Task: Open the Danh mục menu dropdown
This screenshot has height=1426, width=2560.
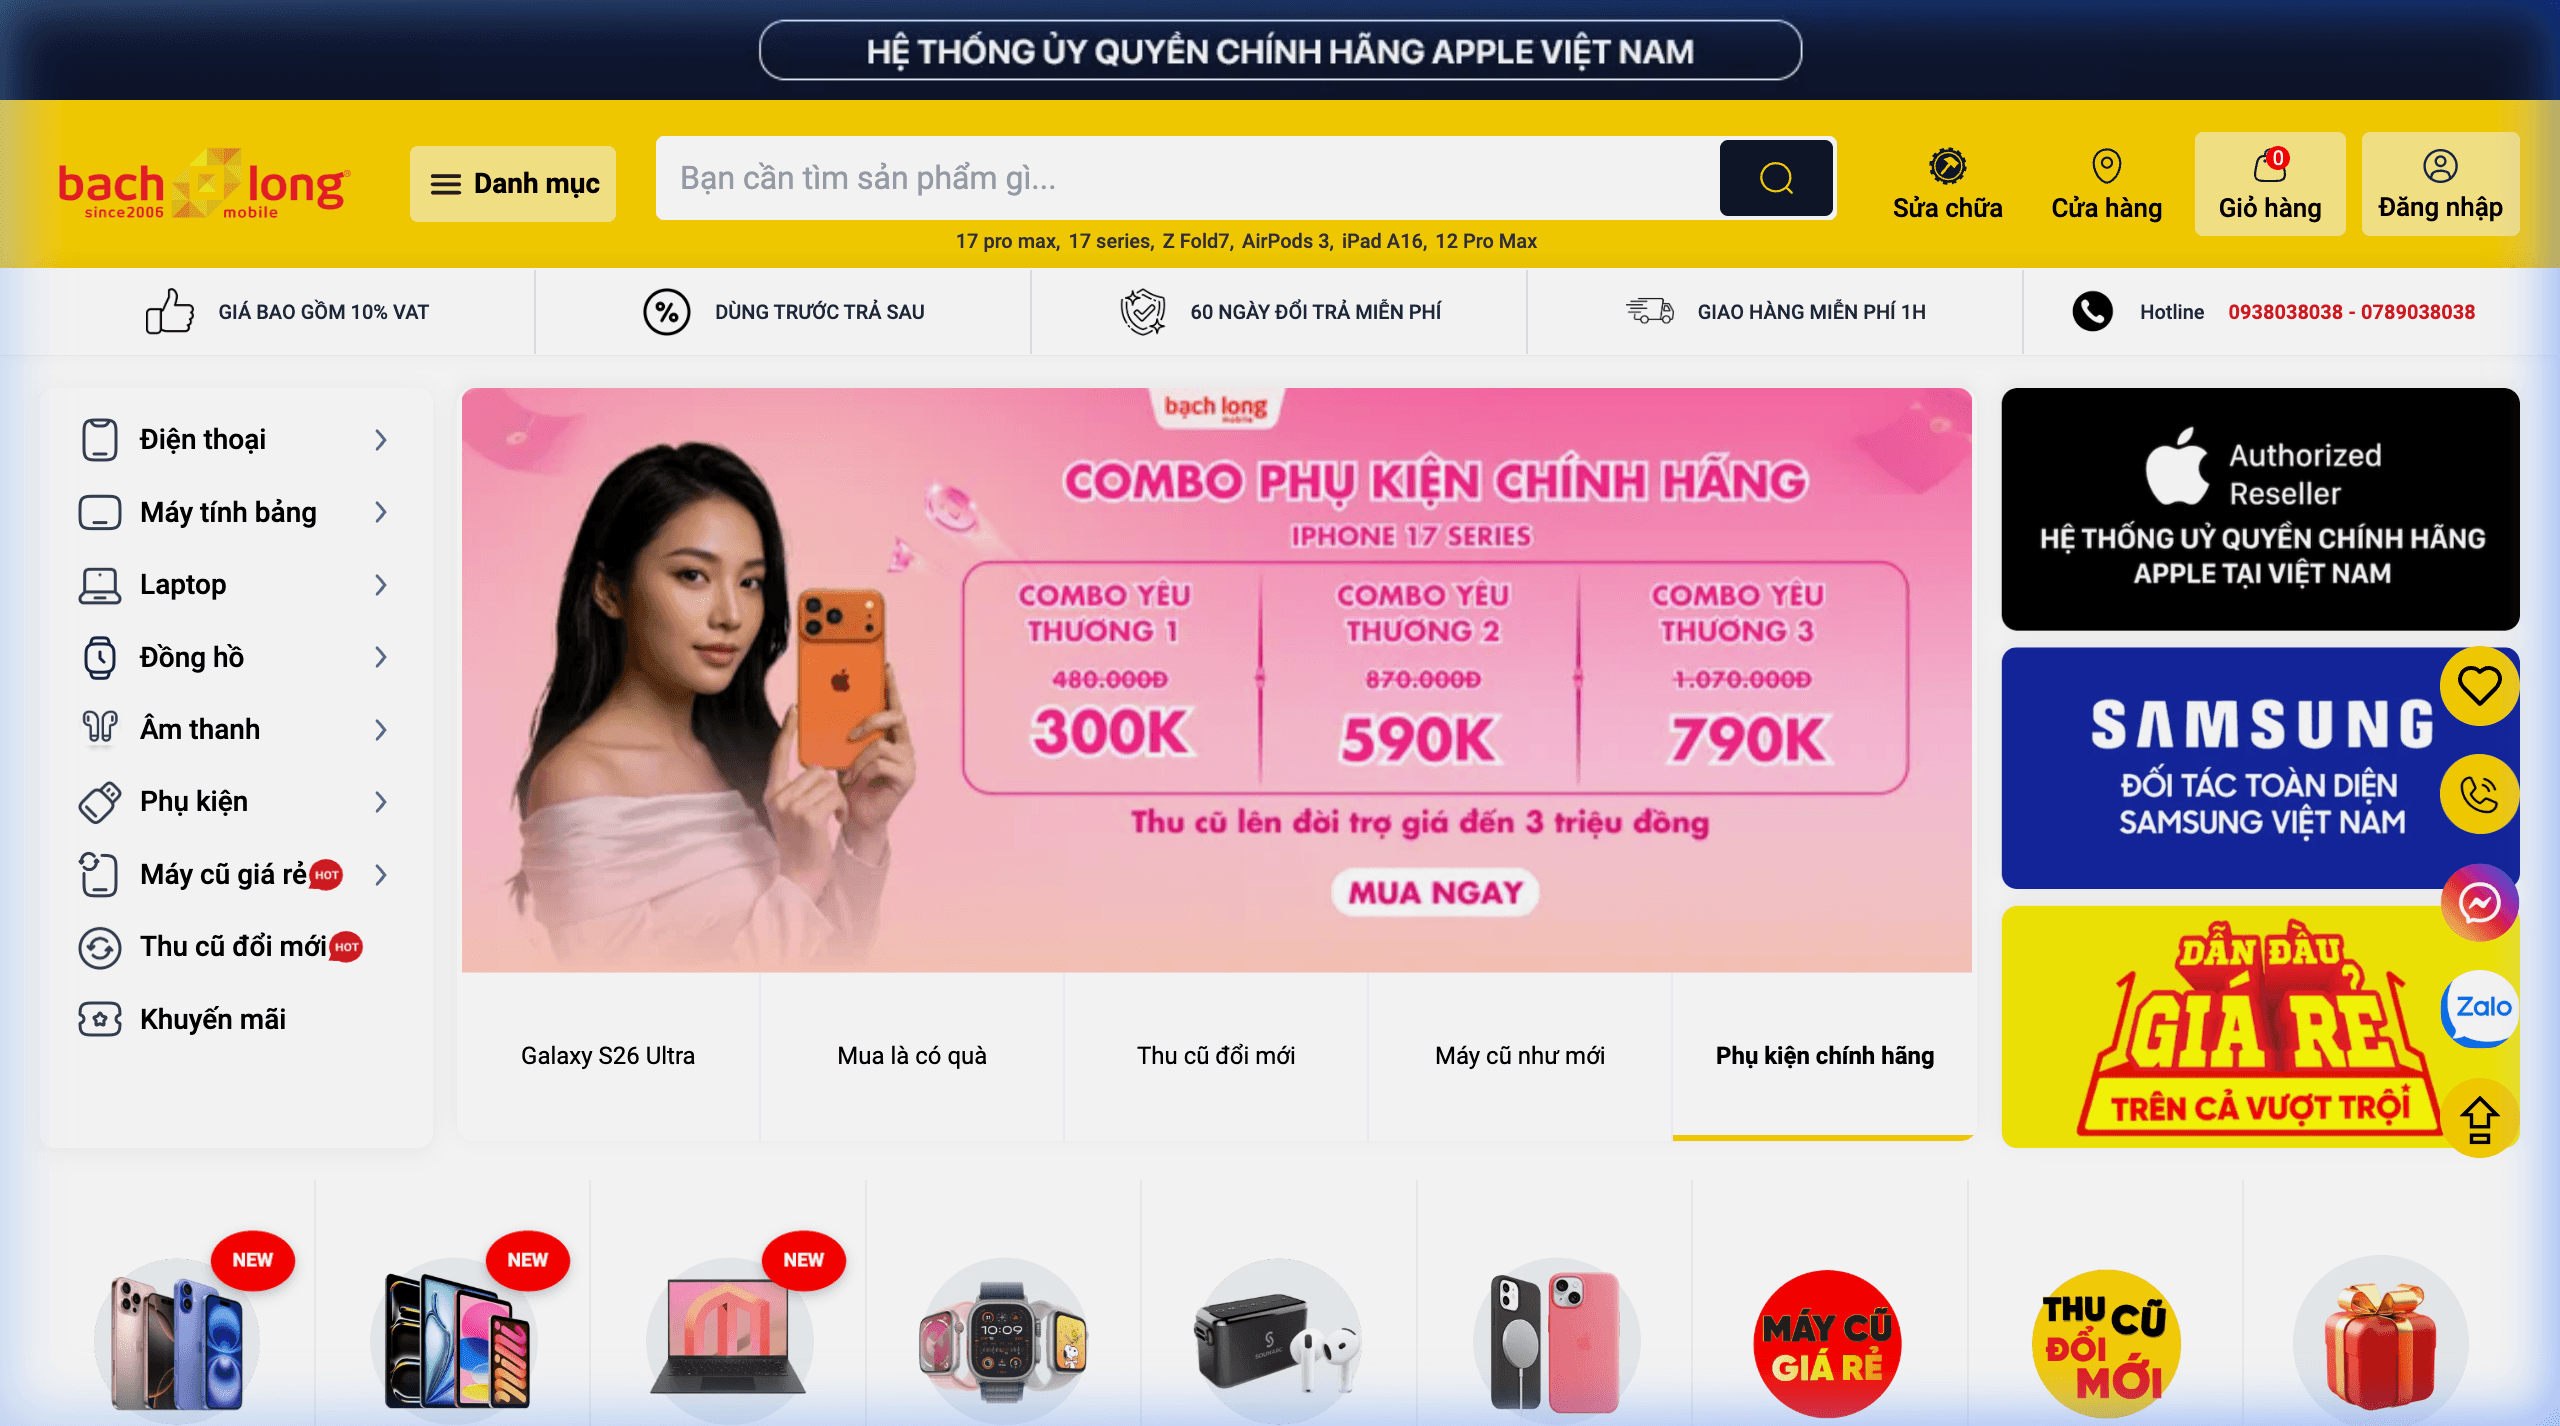Action: tap(513, 184)
